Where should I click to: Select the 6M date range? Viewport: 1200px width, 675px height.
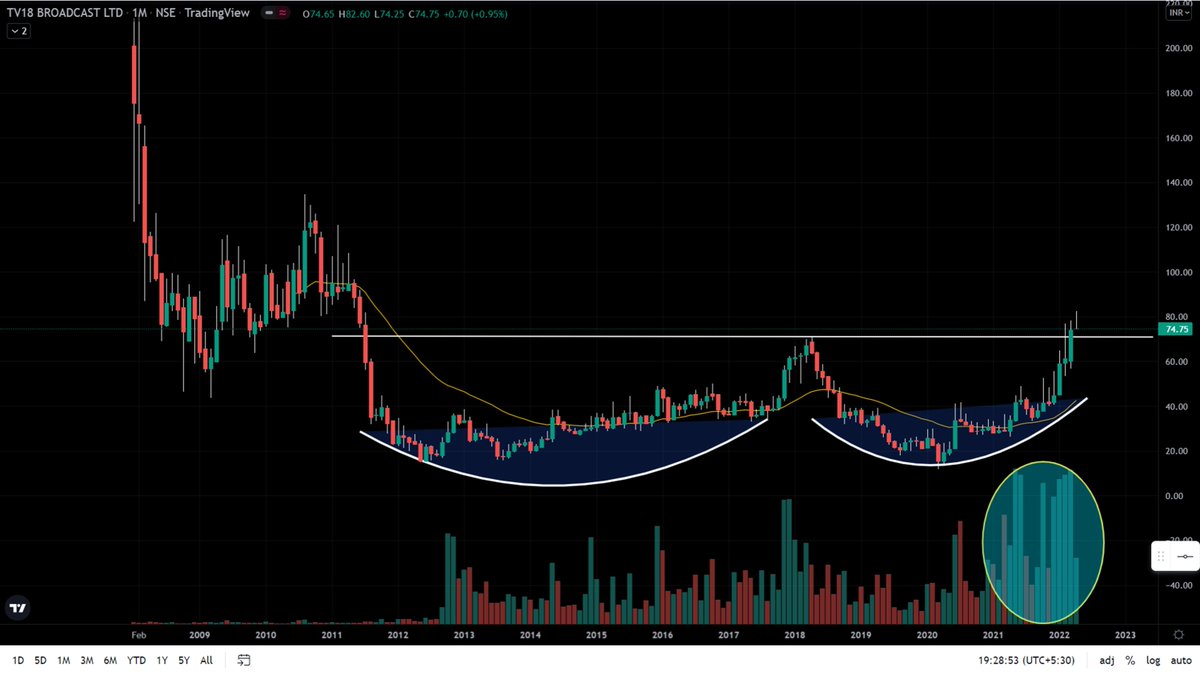111,661
